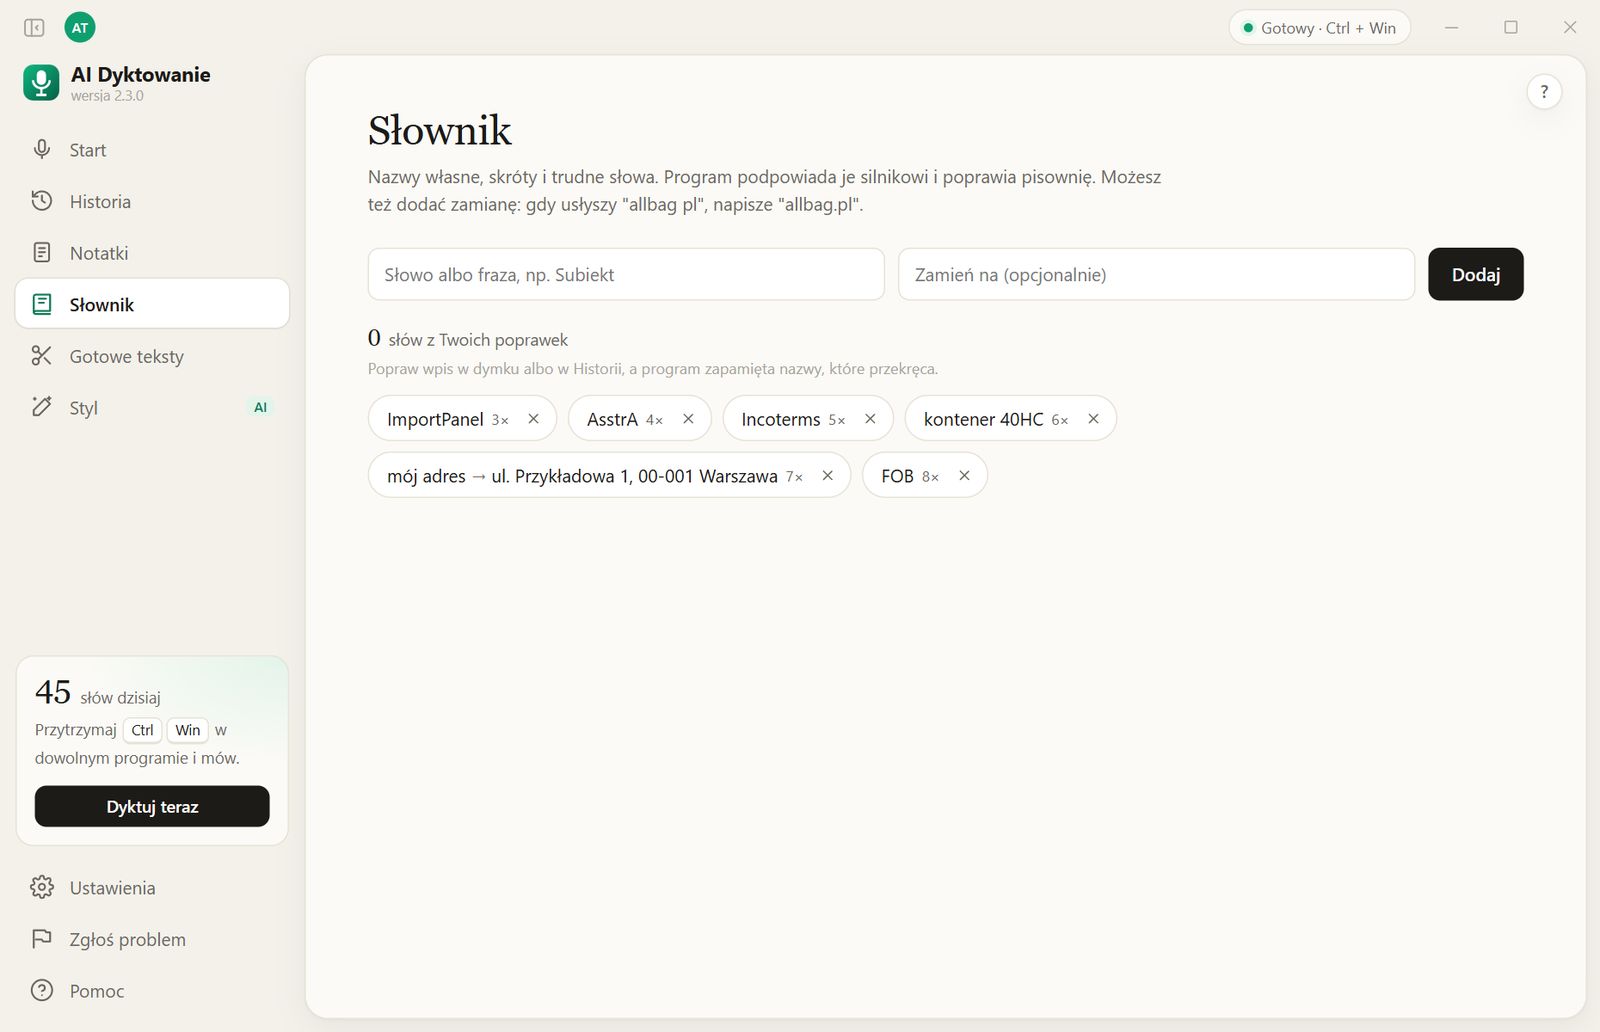Image resolution: width=1600 pixels, height=1032 pixels.
Task: Click the Historia clock icon
Action: coord(41,201)
